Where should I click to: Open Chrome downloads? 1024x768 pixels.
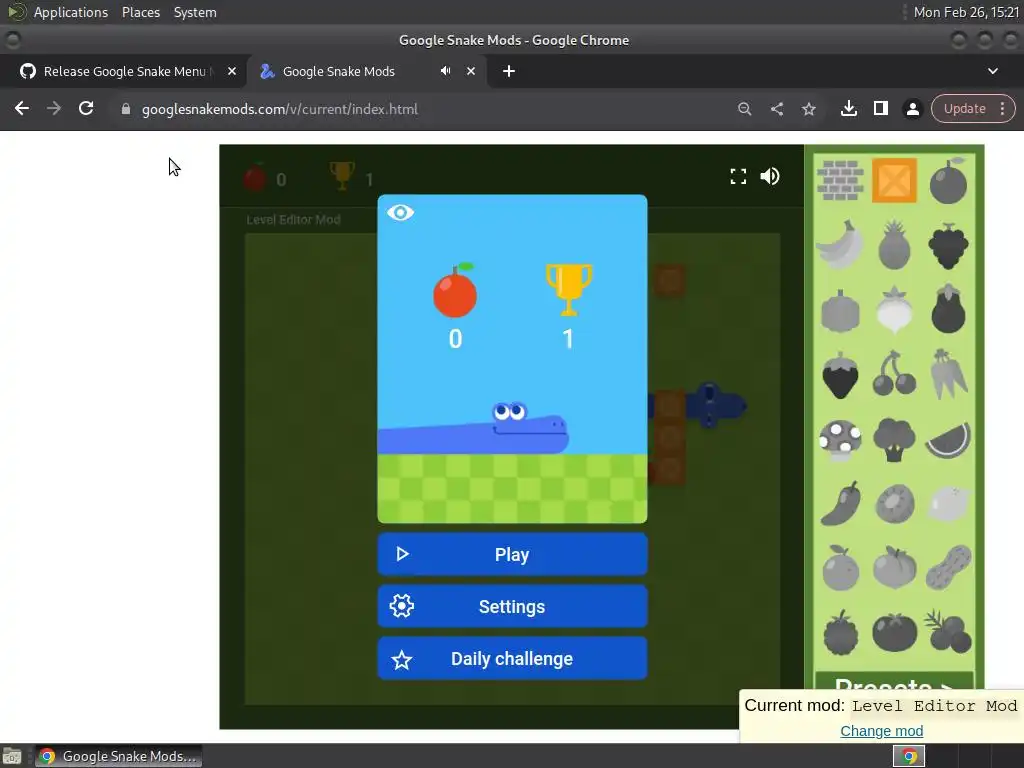click(849, 108)
